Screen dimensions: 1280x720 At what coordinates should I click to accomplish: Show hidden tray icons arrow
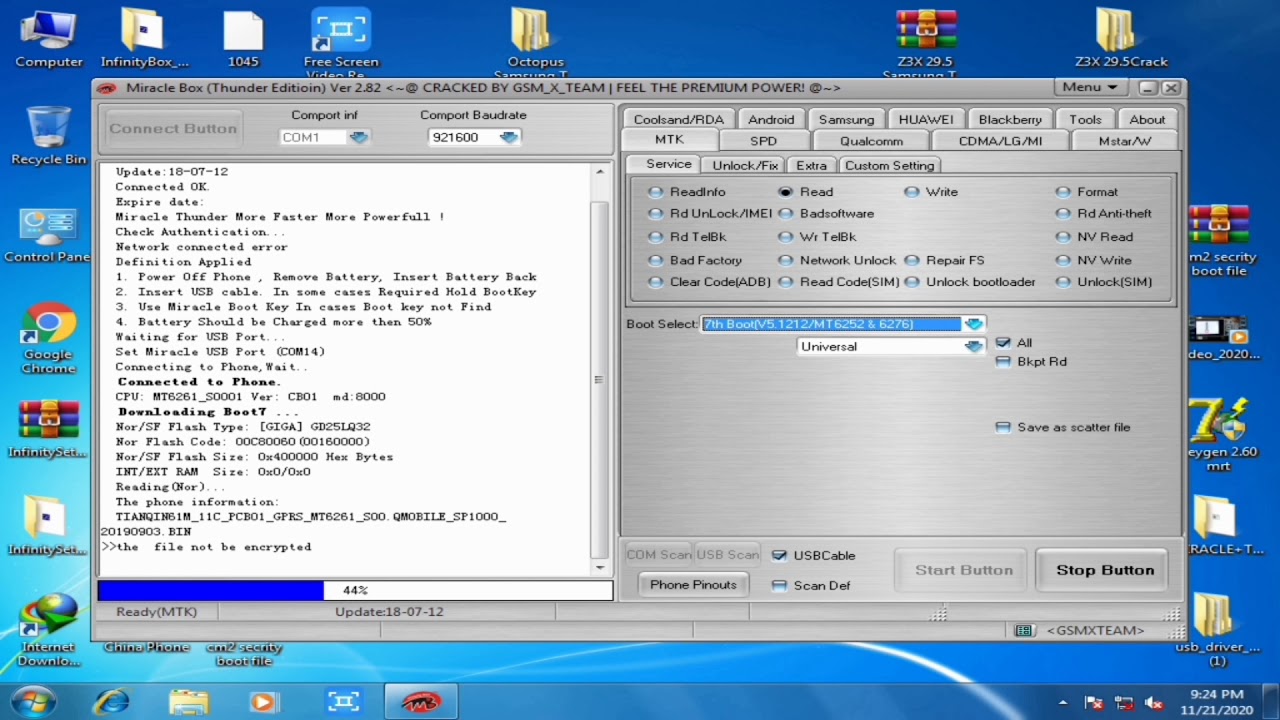(x=1063, y=703)
